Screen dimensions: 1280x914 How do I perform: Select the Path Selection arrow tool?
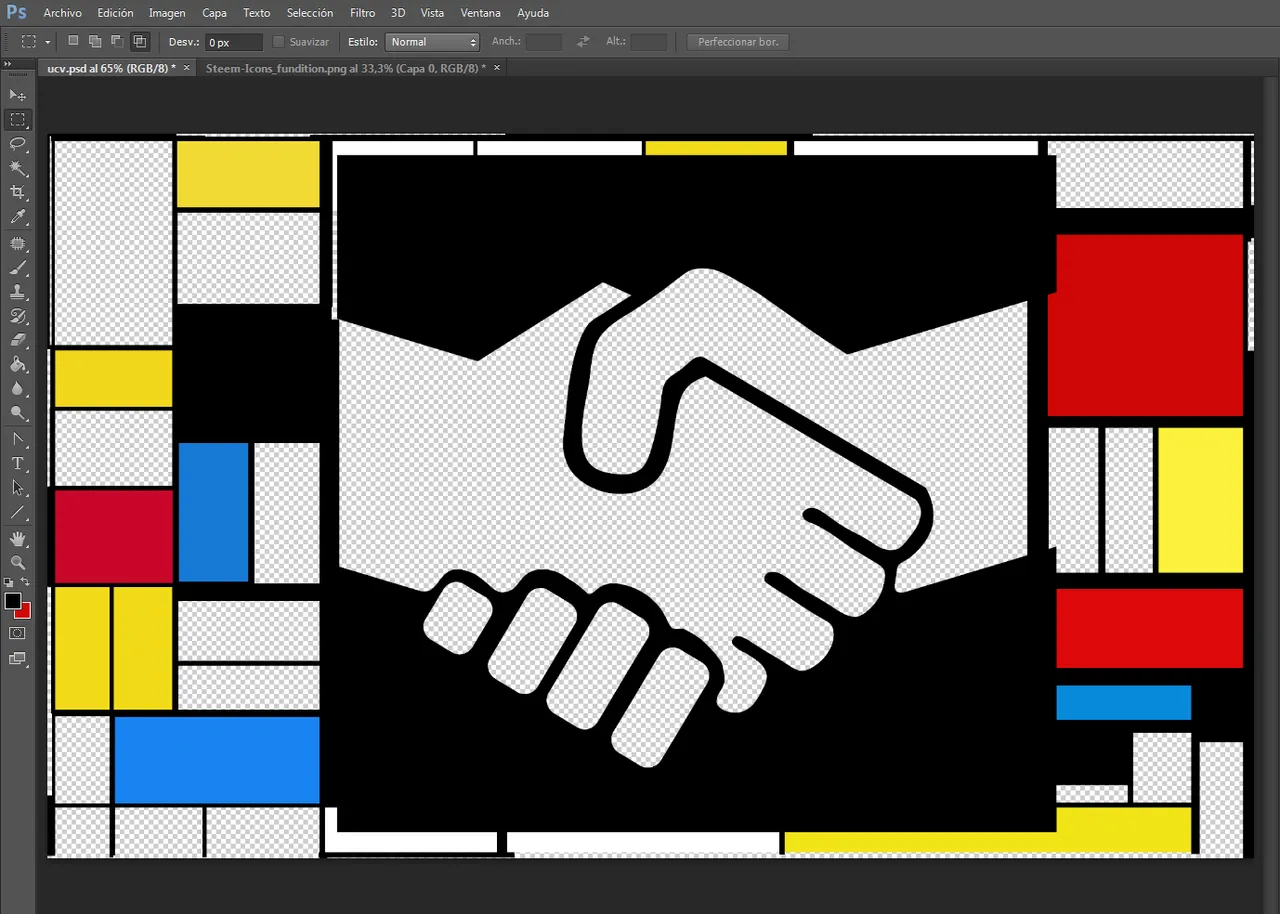(17, 488)
